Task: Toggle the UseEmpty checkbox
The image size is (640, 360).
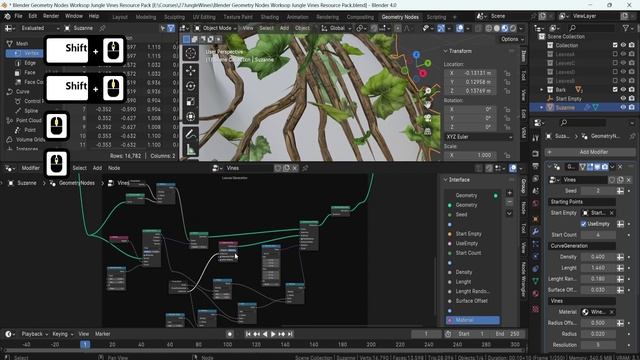Action: click(x=584, y=224)
